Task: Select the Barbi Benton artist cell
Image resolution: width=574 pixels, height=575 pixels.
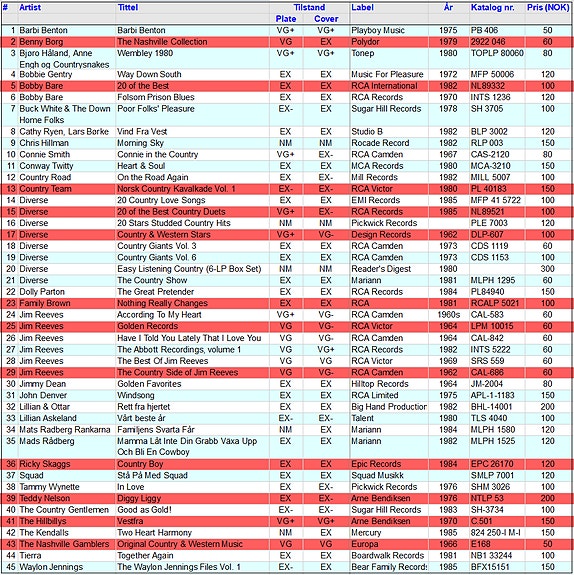Action: click(43, 30)
